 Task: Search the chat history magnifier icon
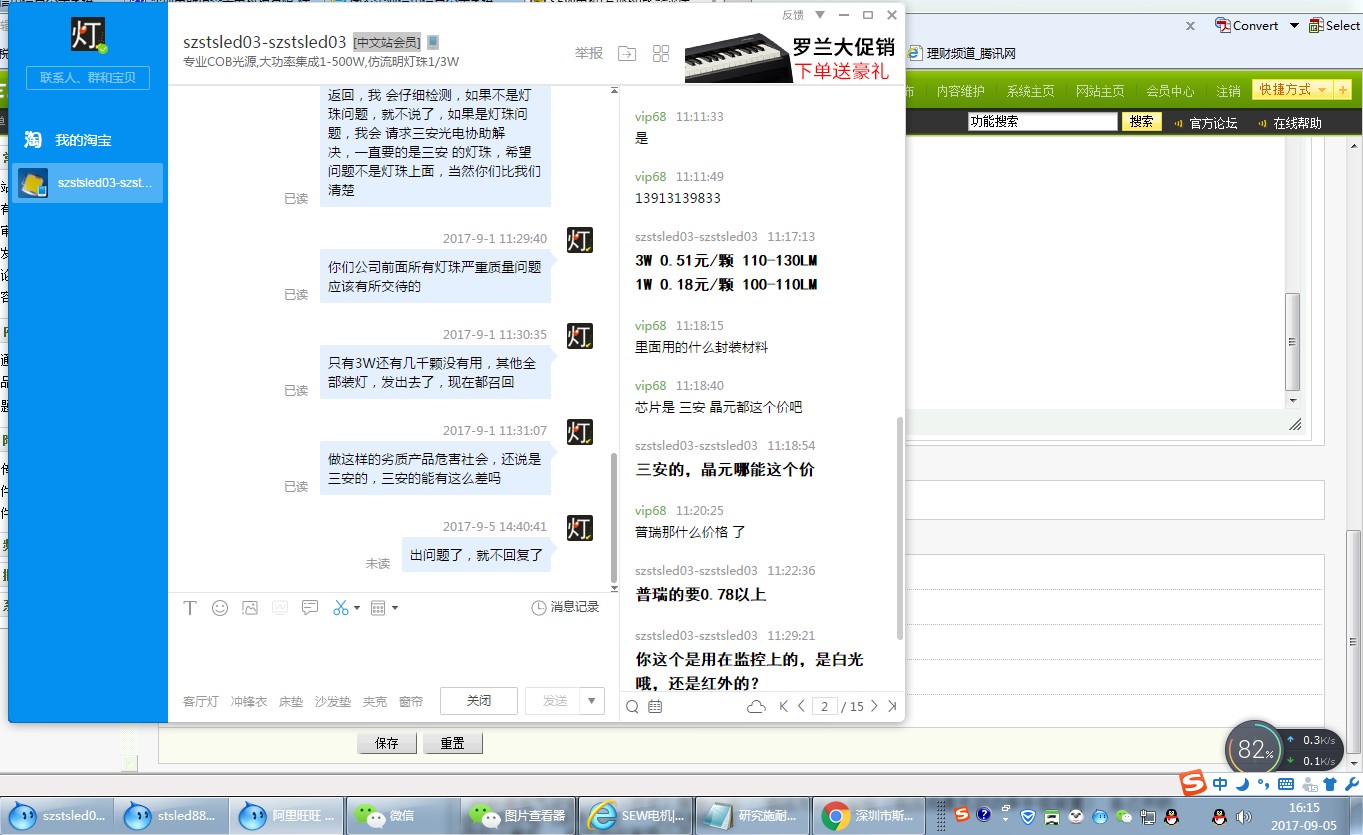click(632, 706)
